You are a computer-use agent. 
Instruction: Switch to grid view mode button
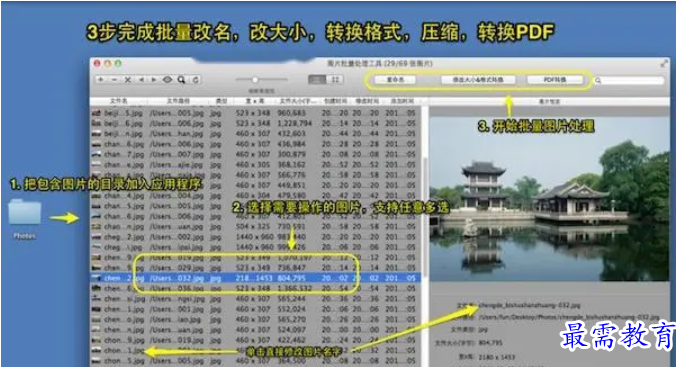tap(335, 79)
